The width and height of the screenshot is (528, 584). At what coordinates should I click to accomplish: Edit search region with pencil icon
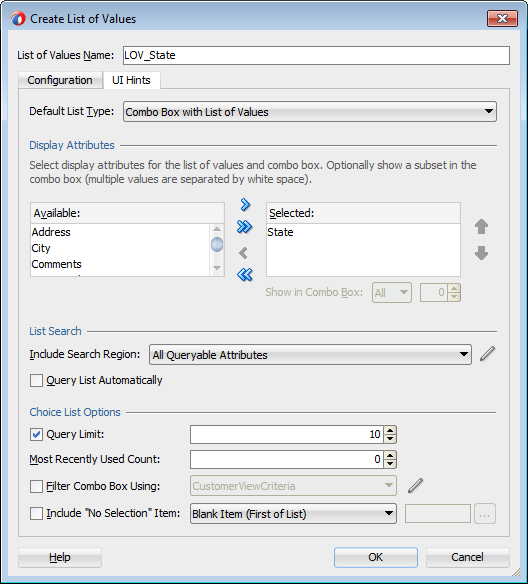[487, 354]
